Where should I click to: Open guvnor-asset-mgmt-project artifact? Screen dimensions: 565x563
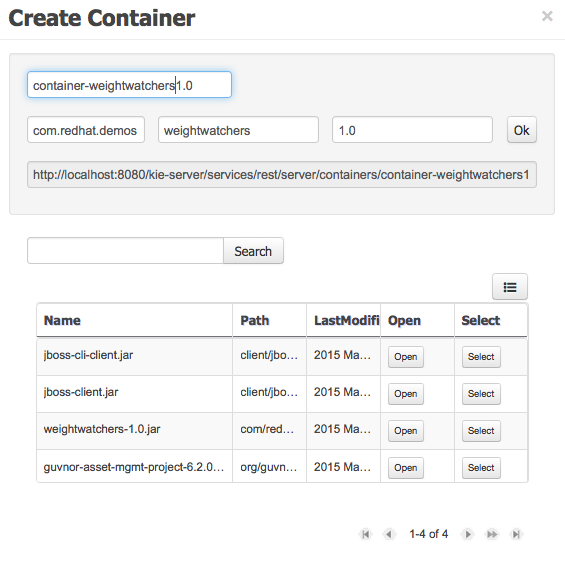406,468
